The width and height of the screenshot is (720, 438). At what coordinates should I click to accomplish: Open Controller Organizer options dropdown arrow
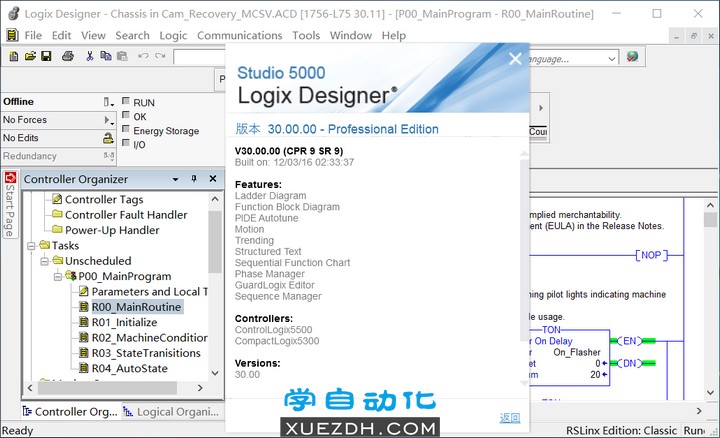click(x=175, y=179)
